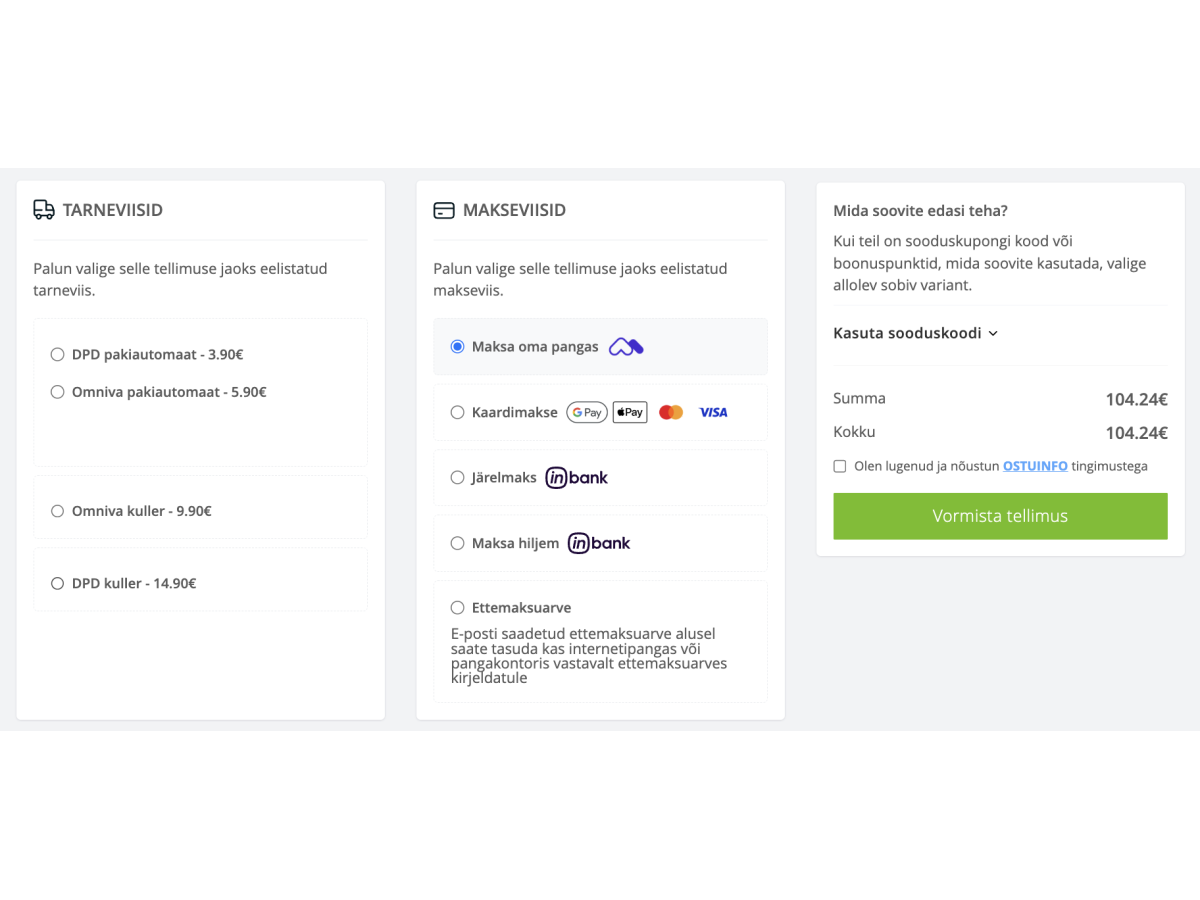Click the Mastercard logo
Screen dimensions: 1200x900
coord(671,412)
